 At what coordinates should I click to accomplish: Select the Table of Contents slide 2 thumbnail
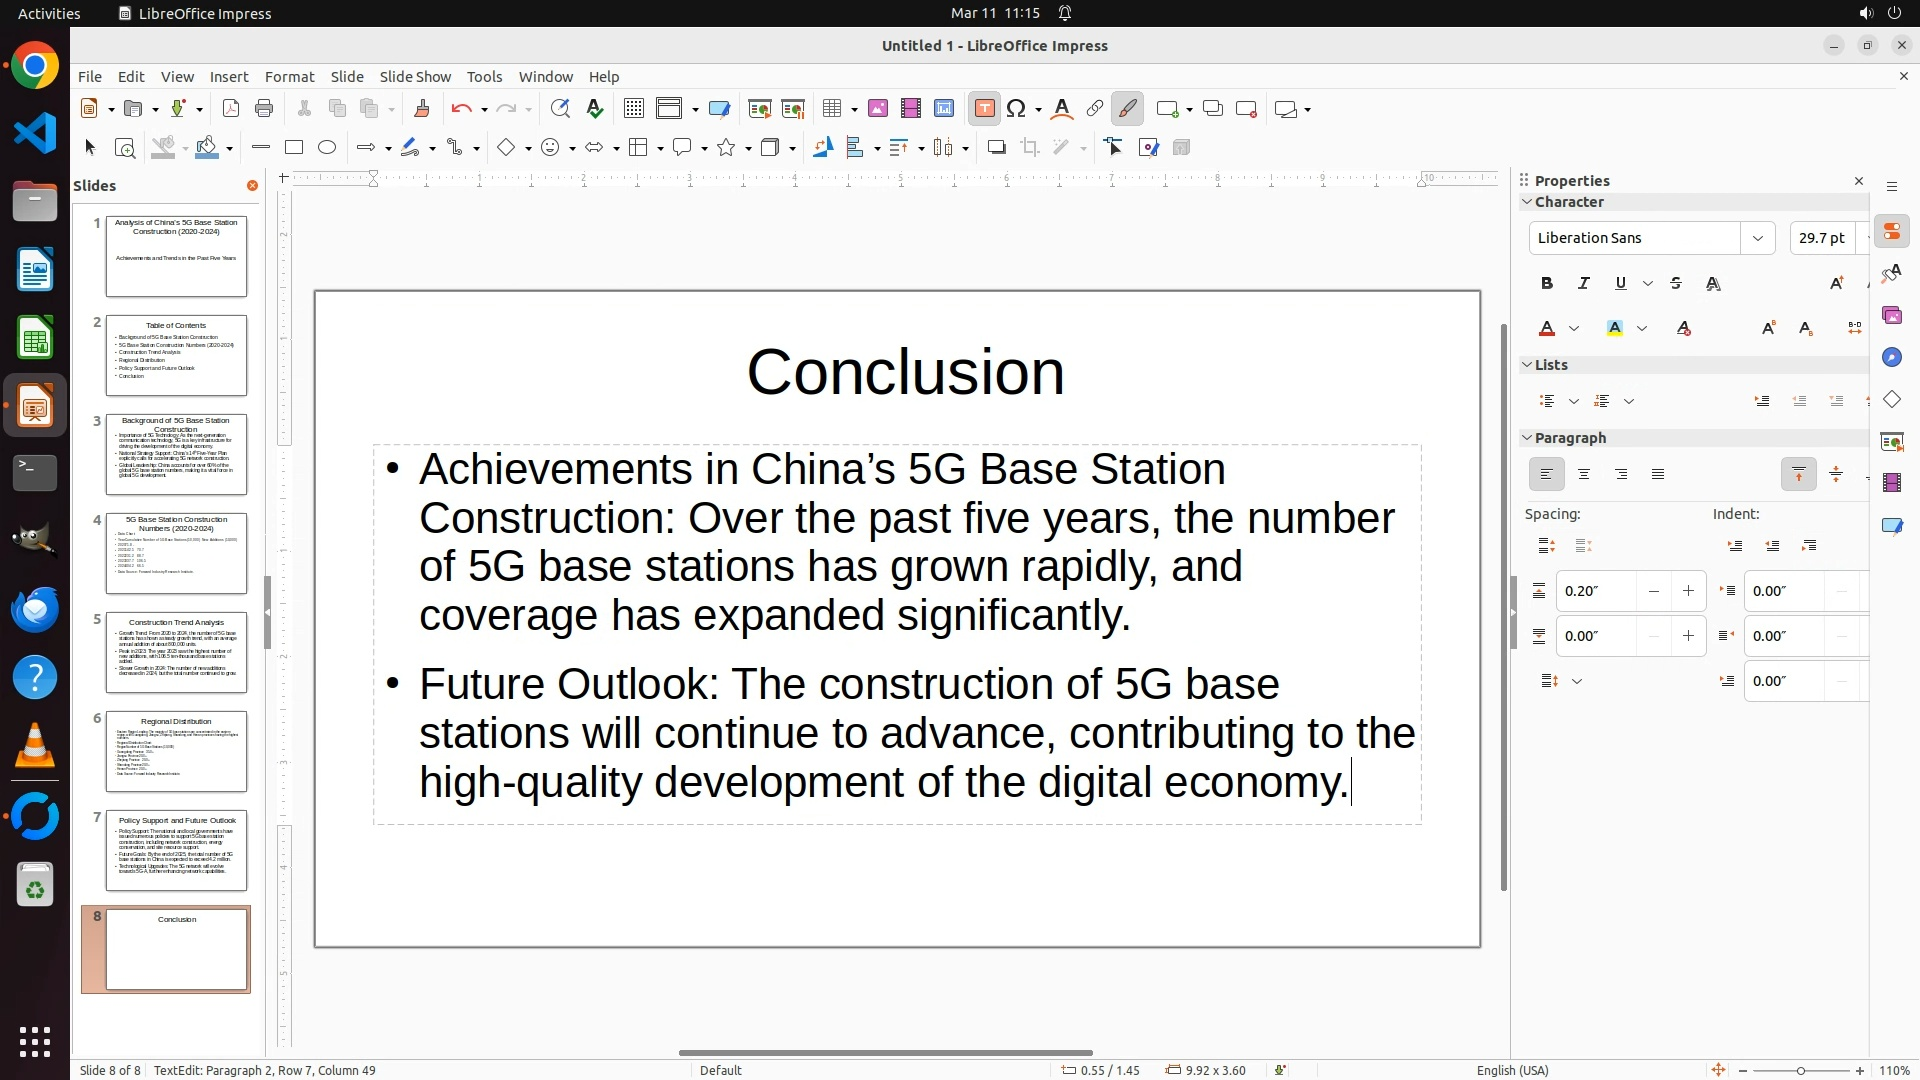pyautogui.click(x=176, y=355)
